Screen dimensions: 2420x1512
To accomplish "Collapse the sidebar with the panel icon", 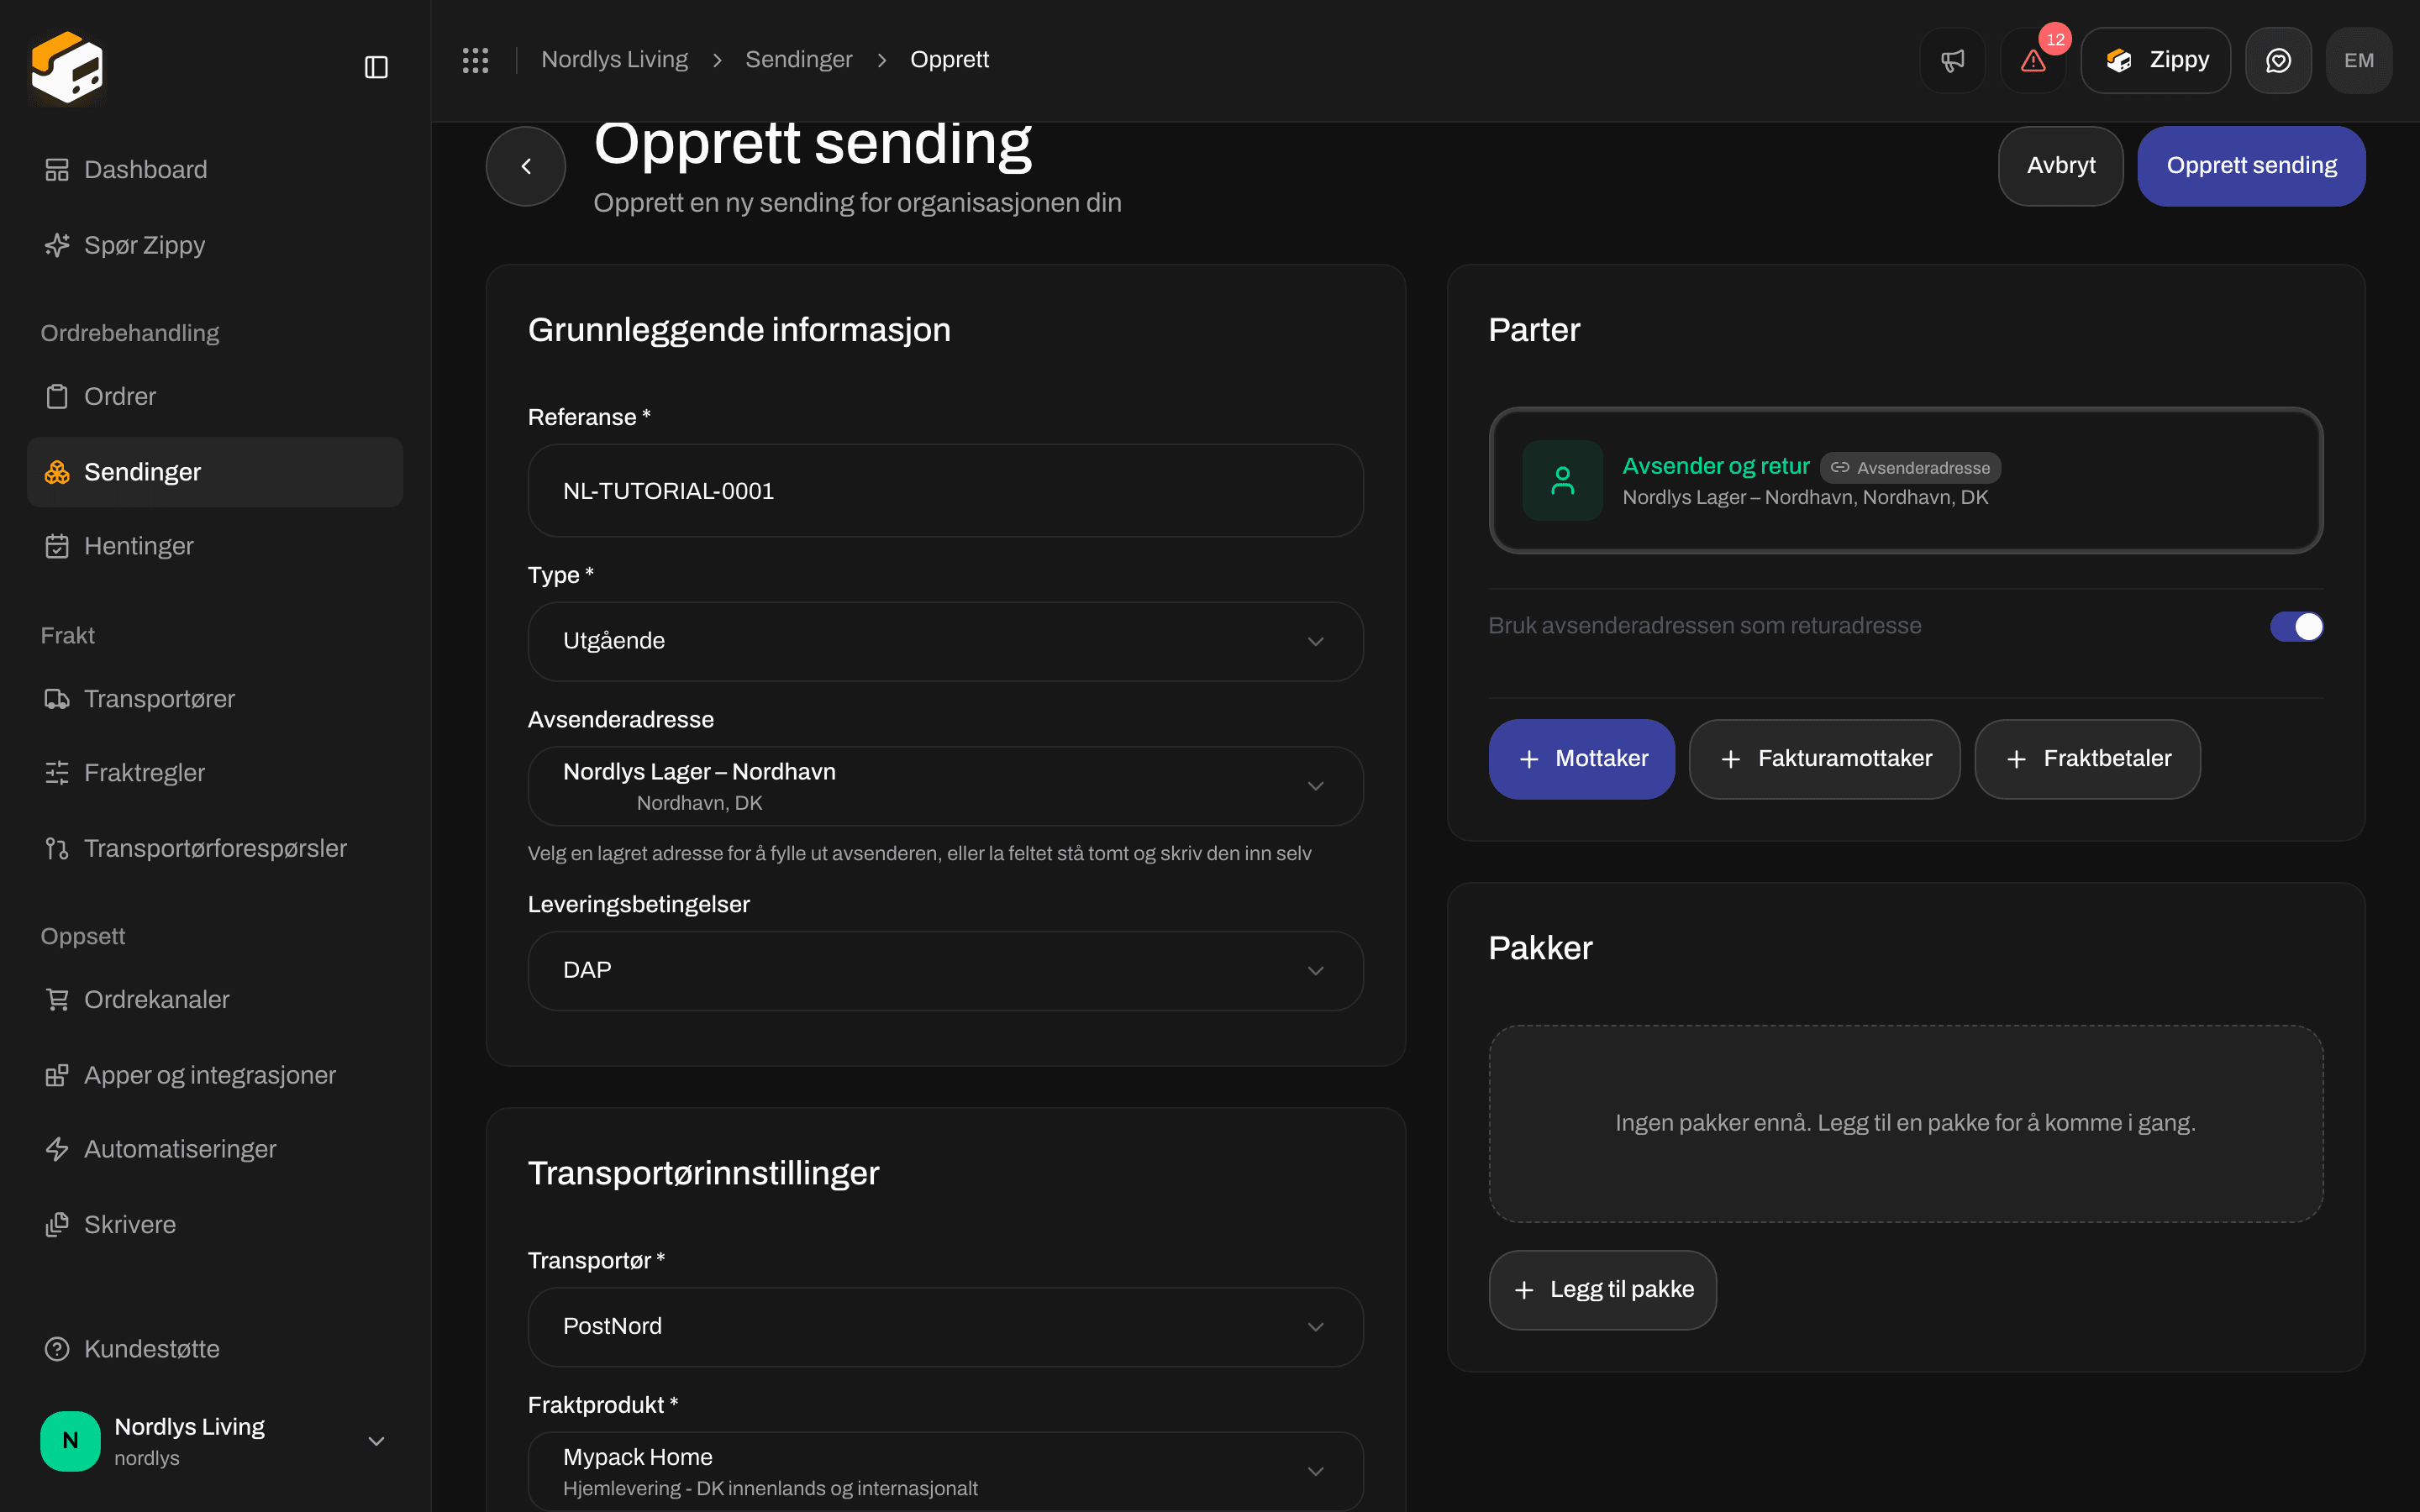I will 376,67.
